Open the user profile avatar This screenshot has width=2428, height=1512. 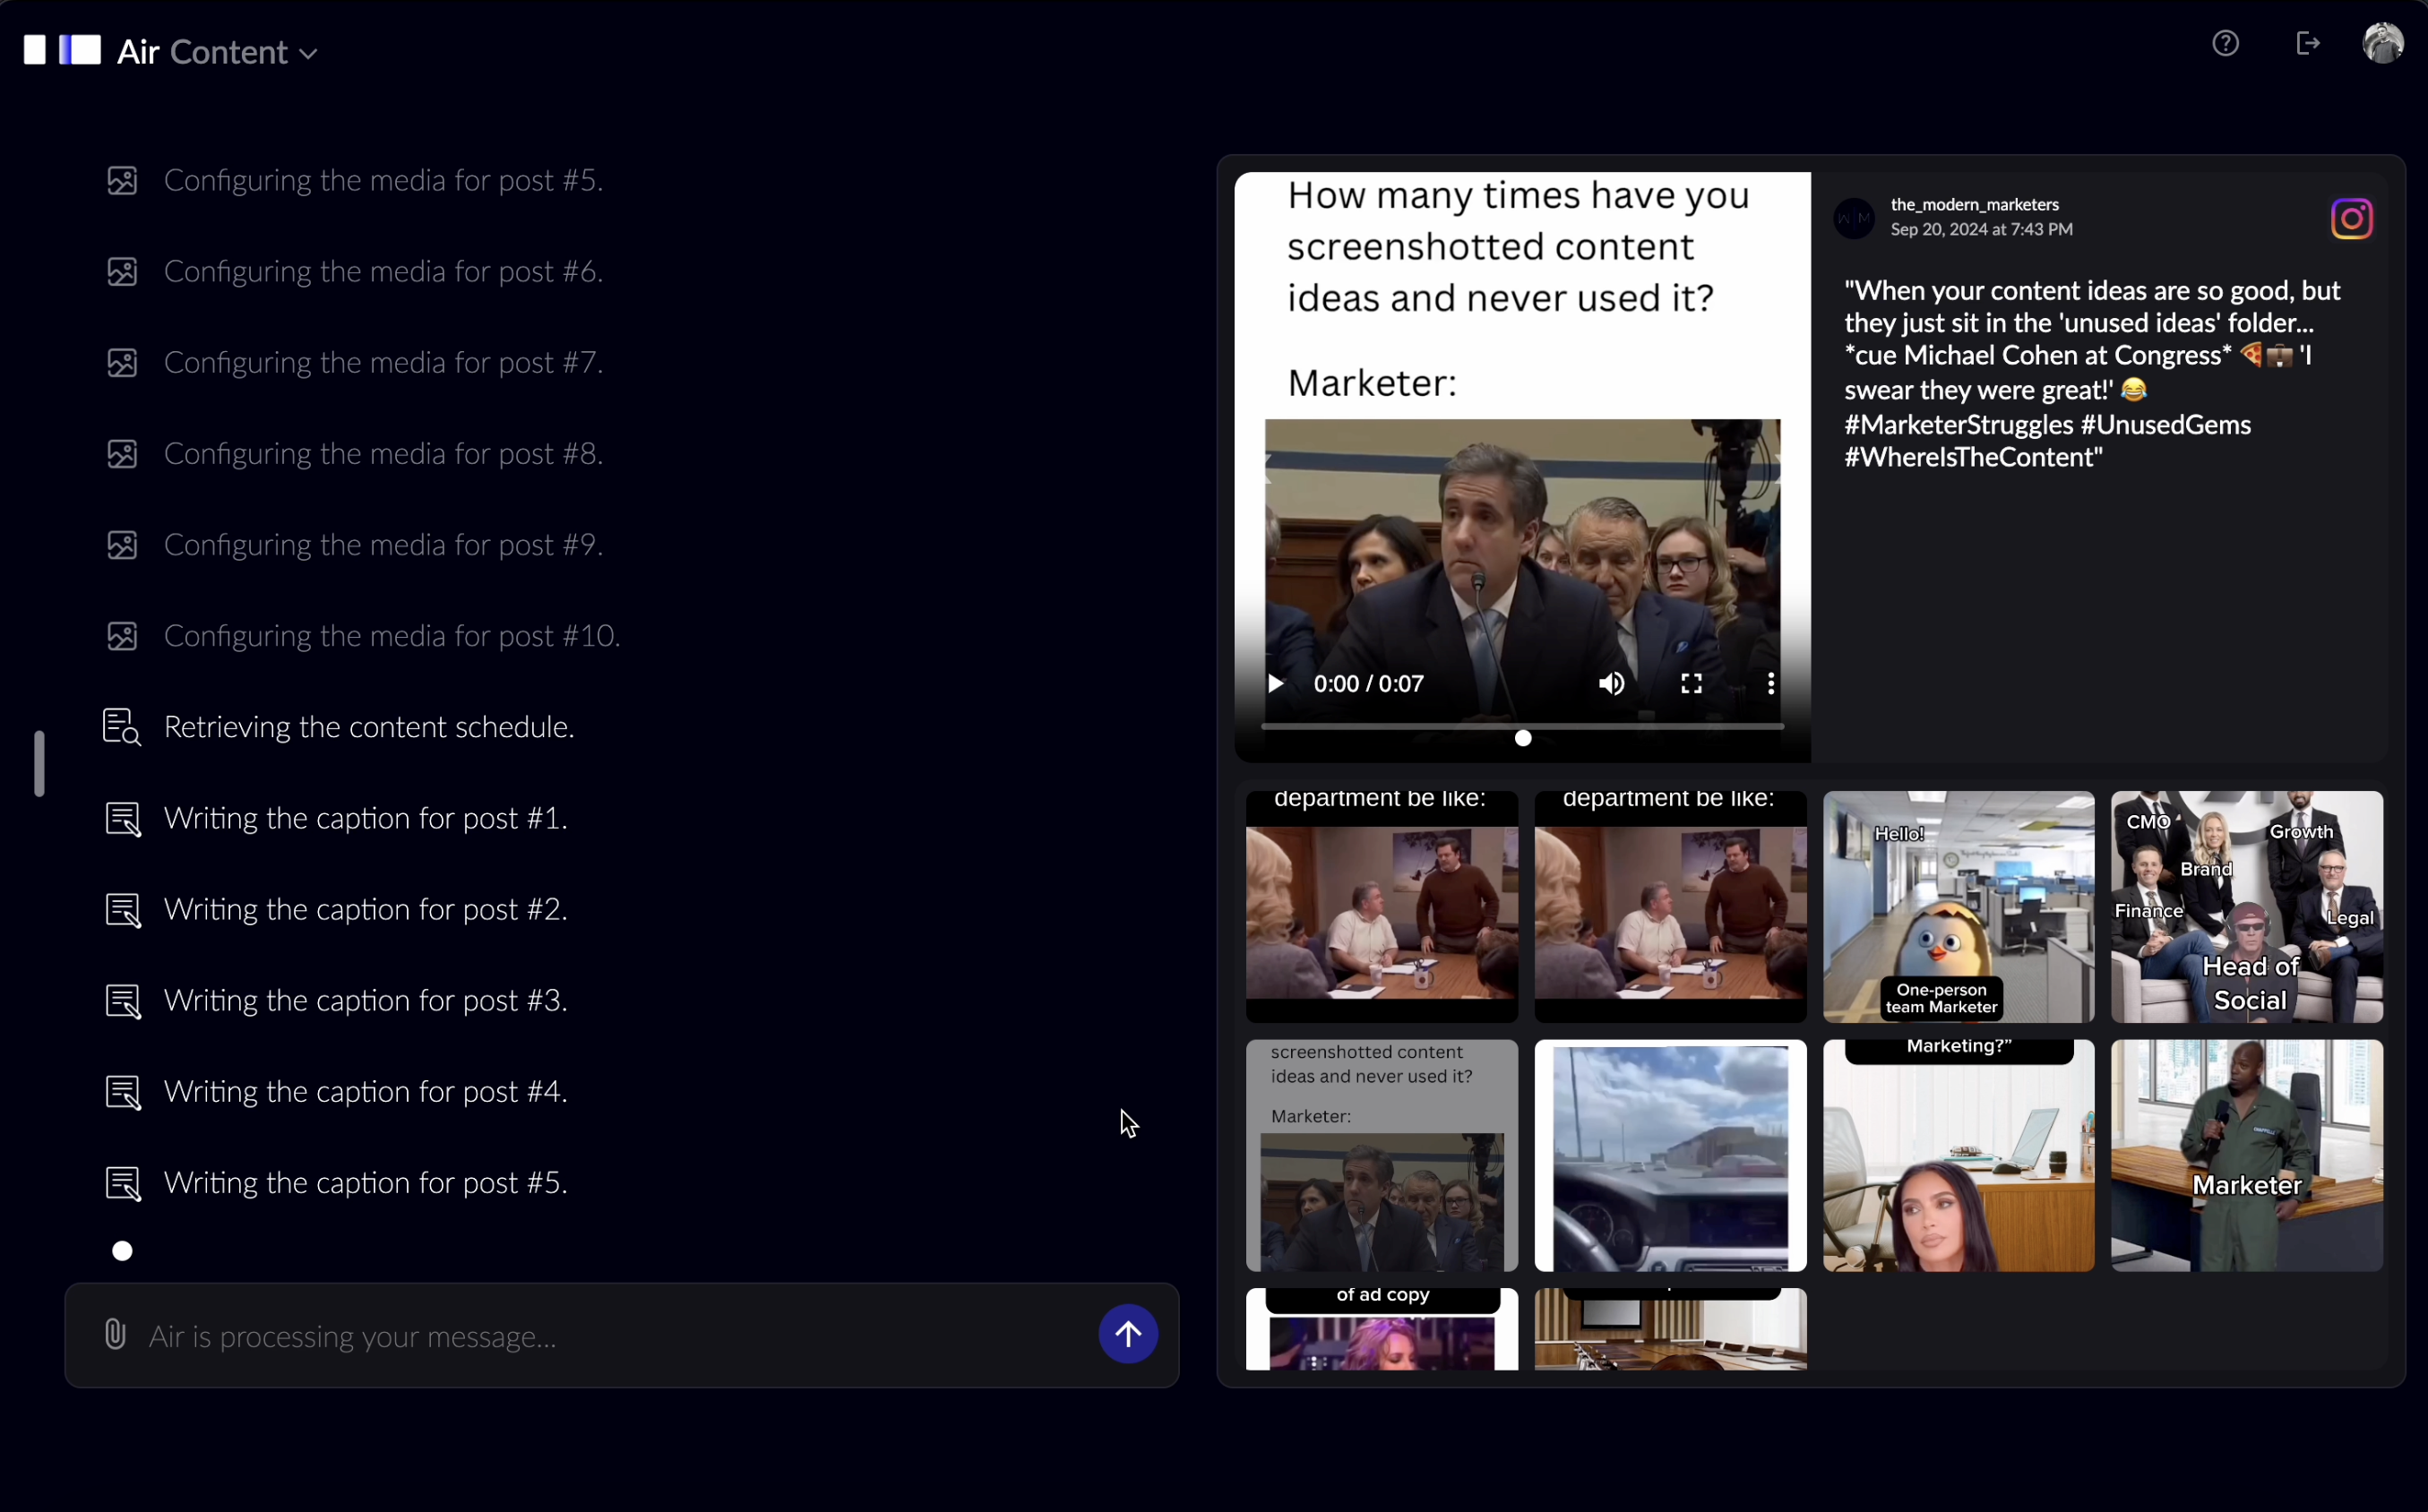pos(2382,43)
